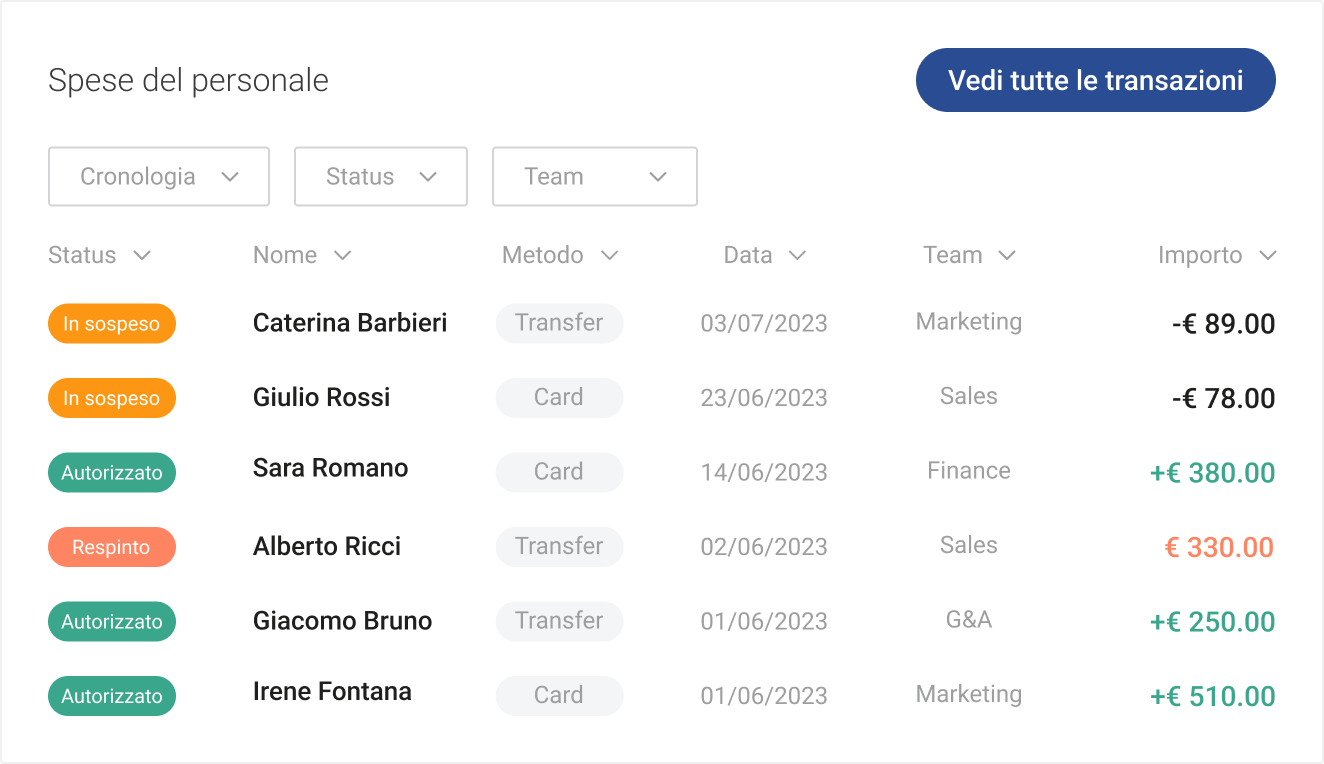The height and width of the screenshot is (764, 1324).
Task: Open the Status filter dropdown
Action: coord(381,177)
